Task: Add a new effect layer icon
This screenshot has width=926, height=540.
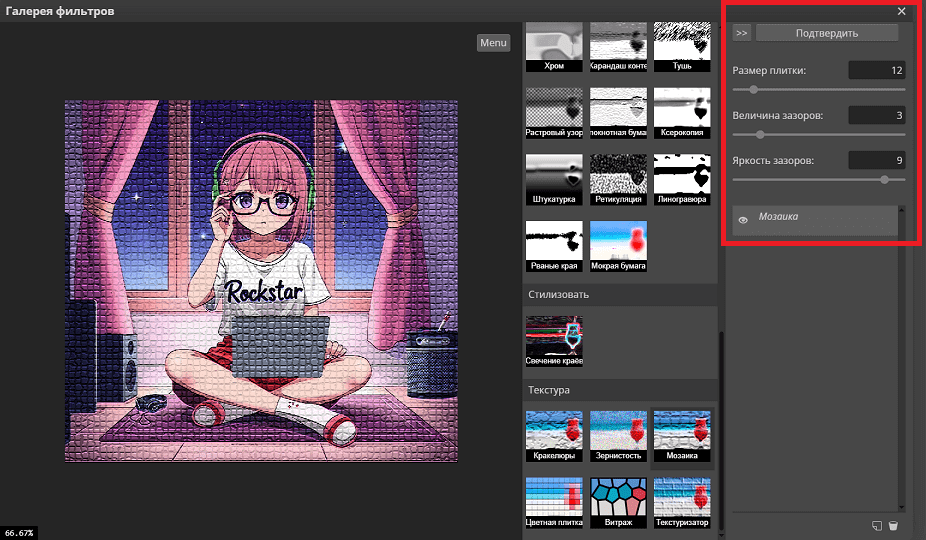Action: [877, 525]
